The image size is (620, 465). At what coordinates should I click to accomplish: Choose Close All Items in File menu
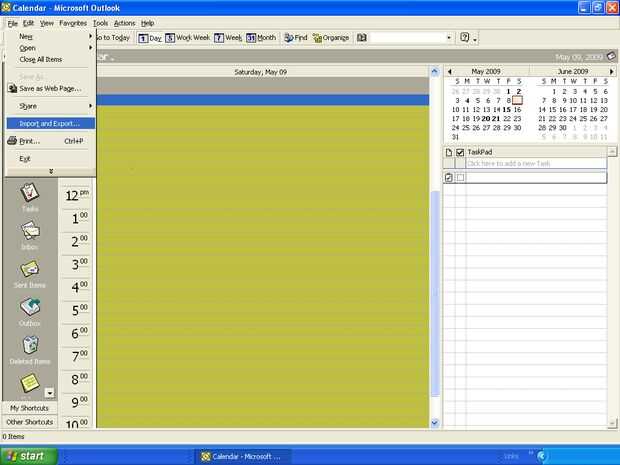[51, 59]
